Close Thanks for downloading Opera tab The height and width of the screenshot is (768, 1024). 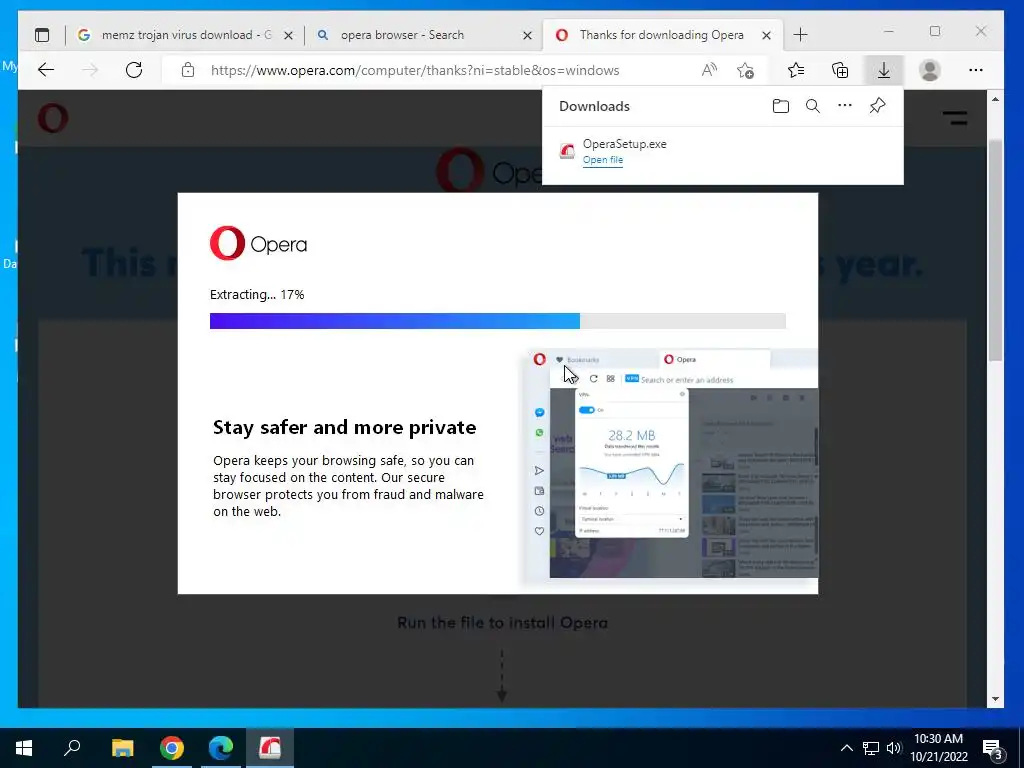(x=767, y=35)
